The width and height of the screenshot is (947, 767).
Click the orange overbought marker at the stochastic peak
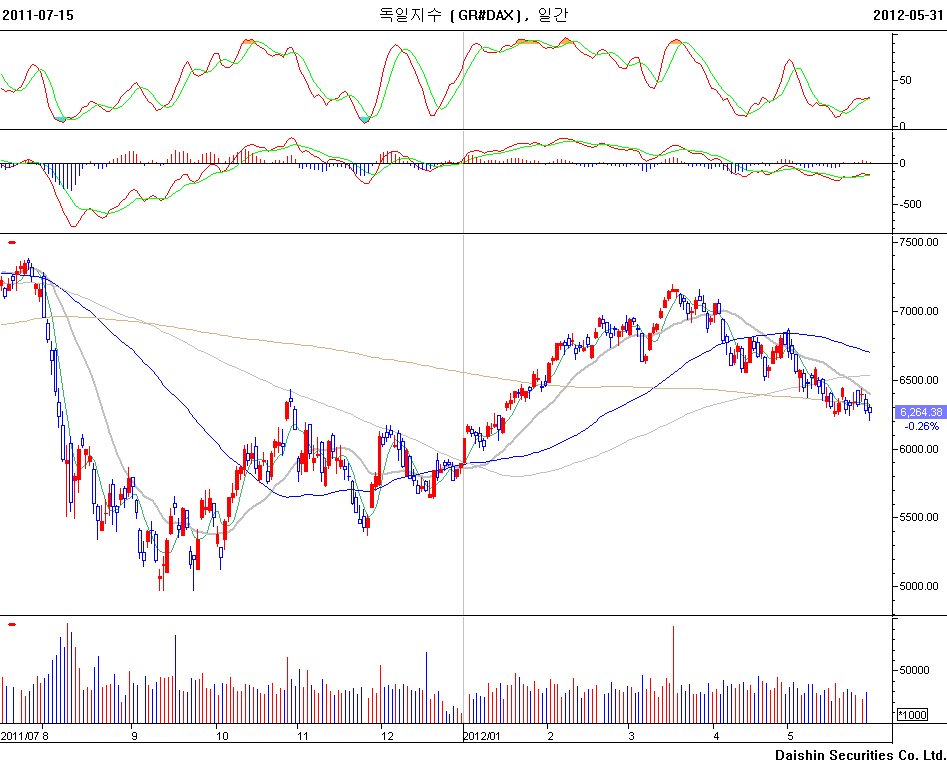click(248, 41)
